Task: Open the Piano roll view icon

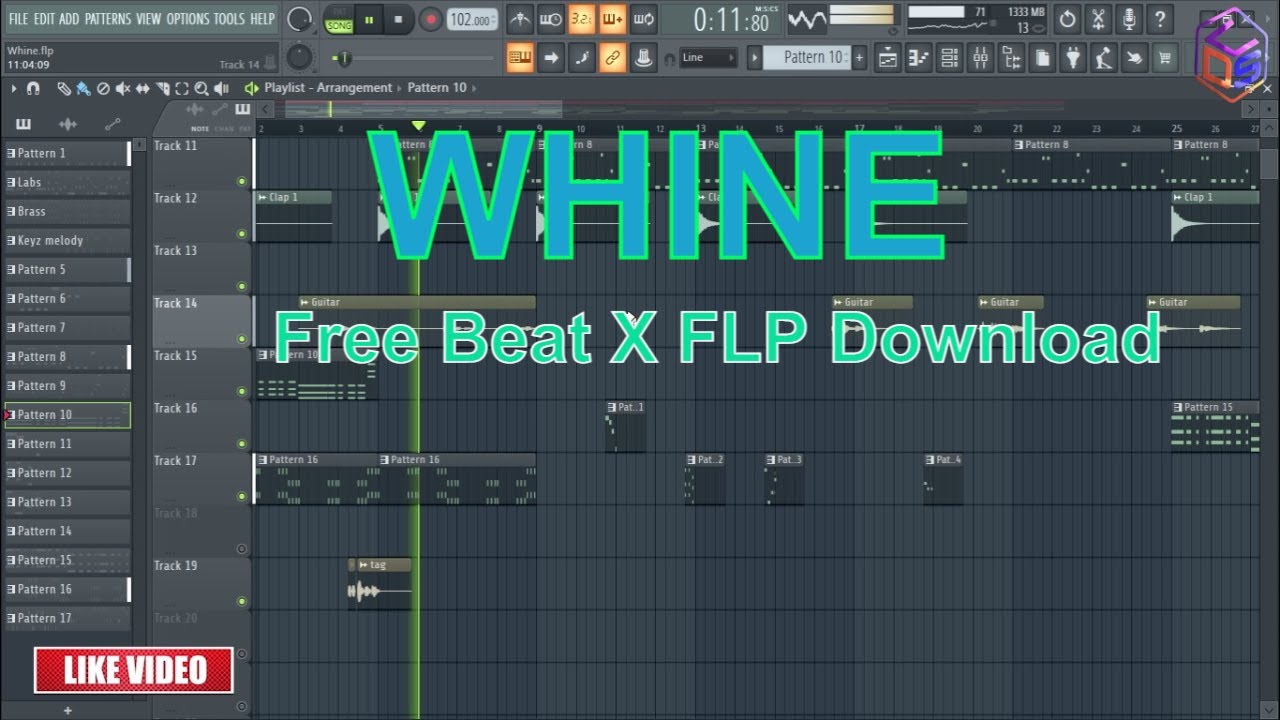Action: (918, 58)
